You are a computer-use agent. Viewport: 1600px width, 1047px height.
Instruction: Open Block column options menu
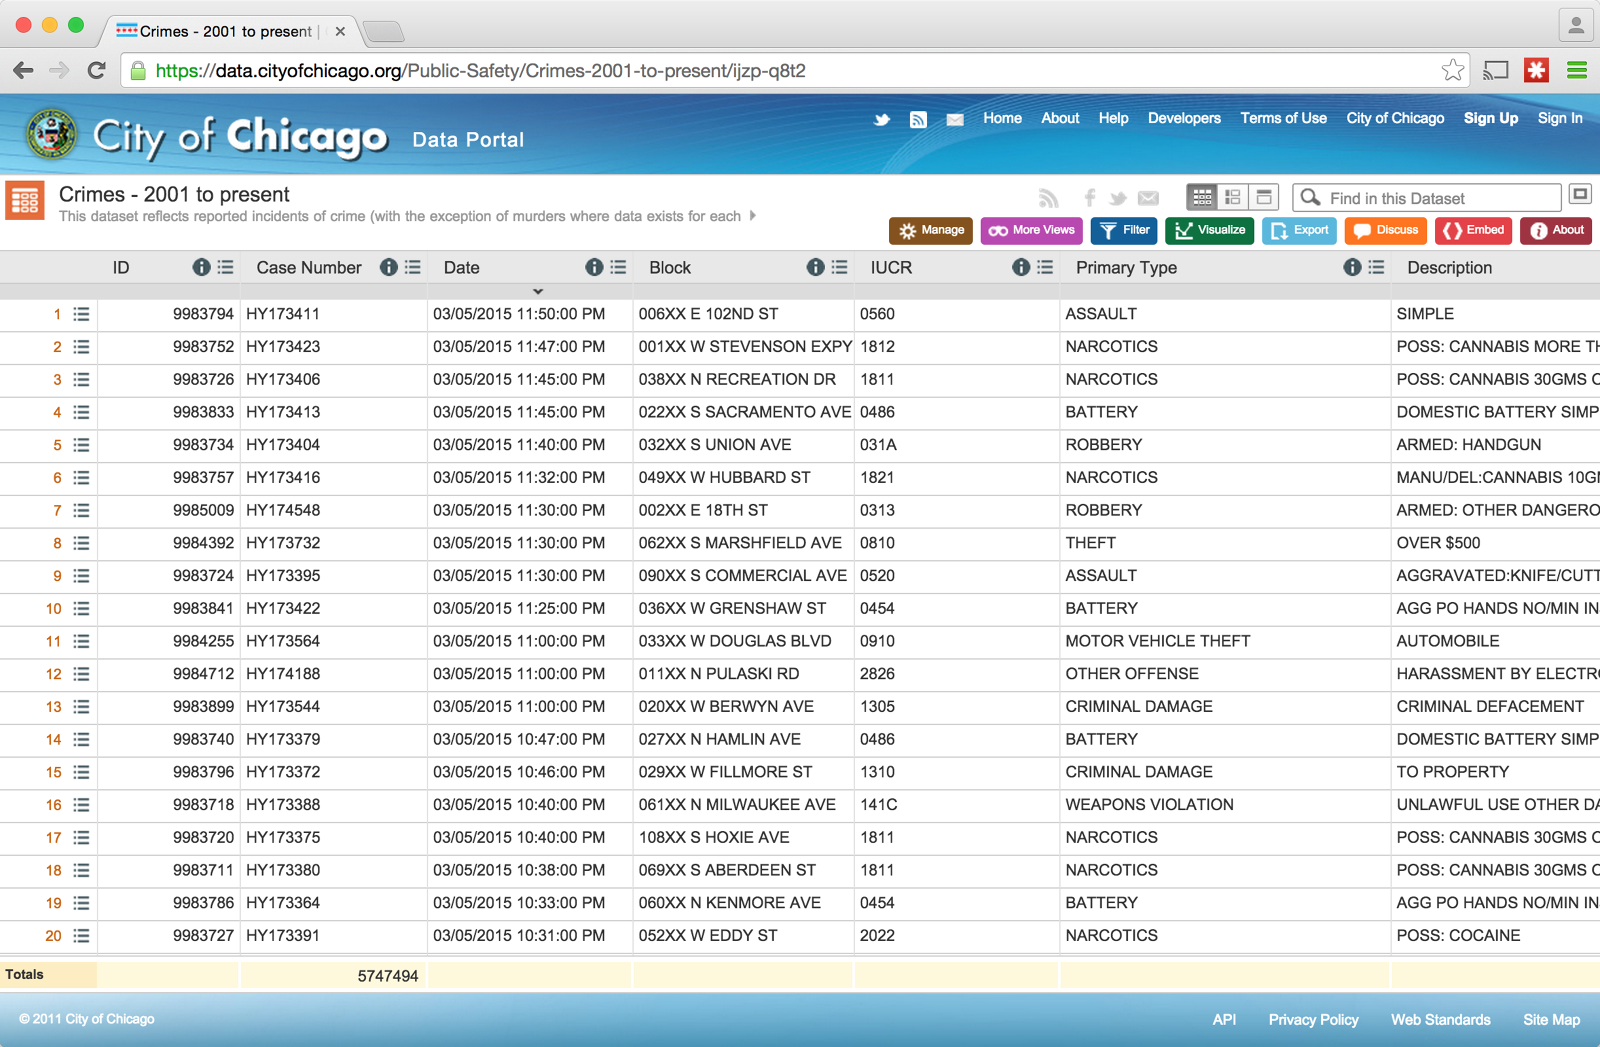pos(840,267)
